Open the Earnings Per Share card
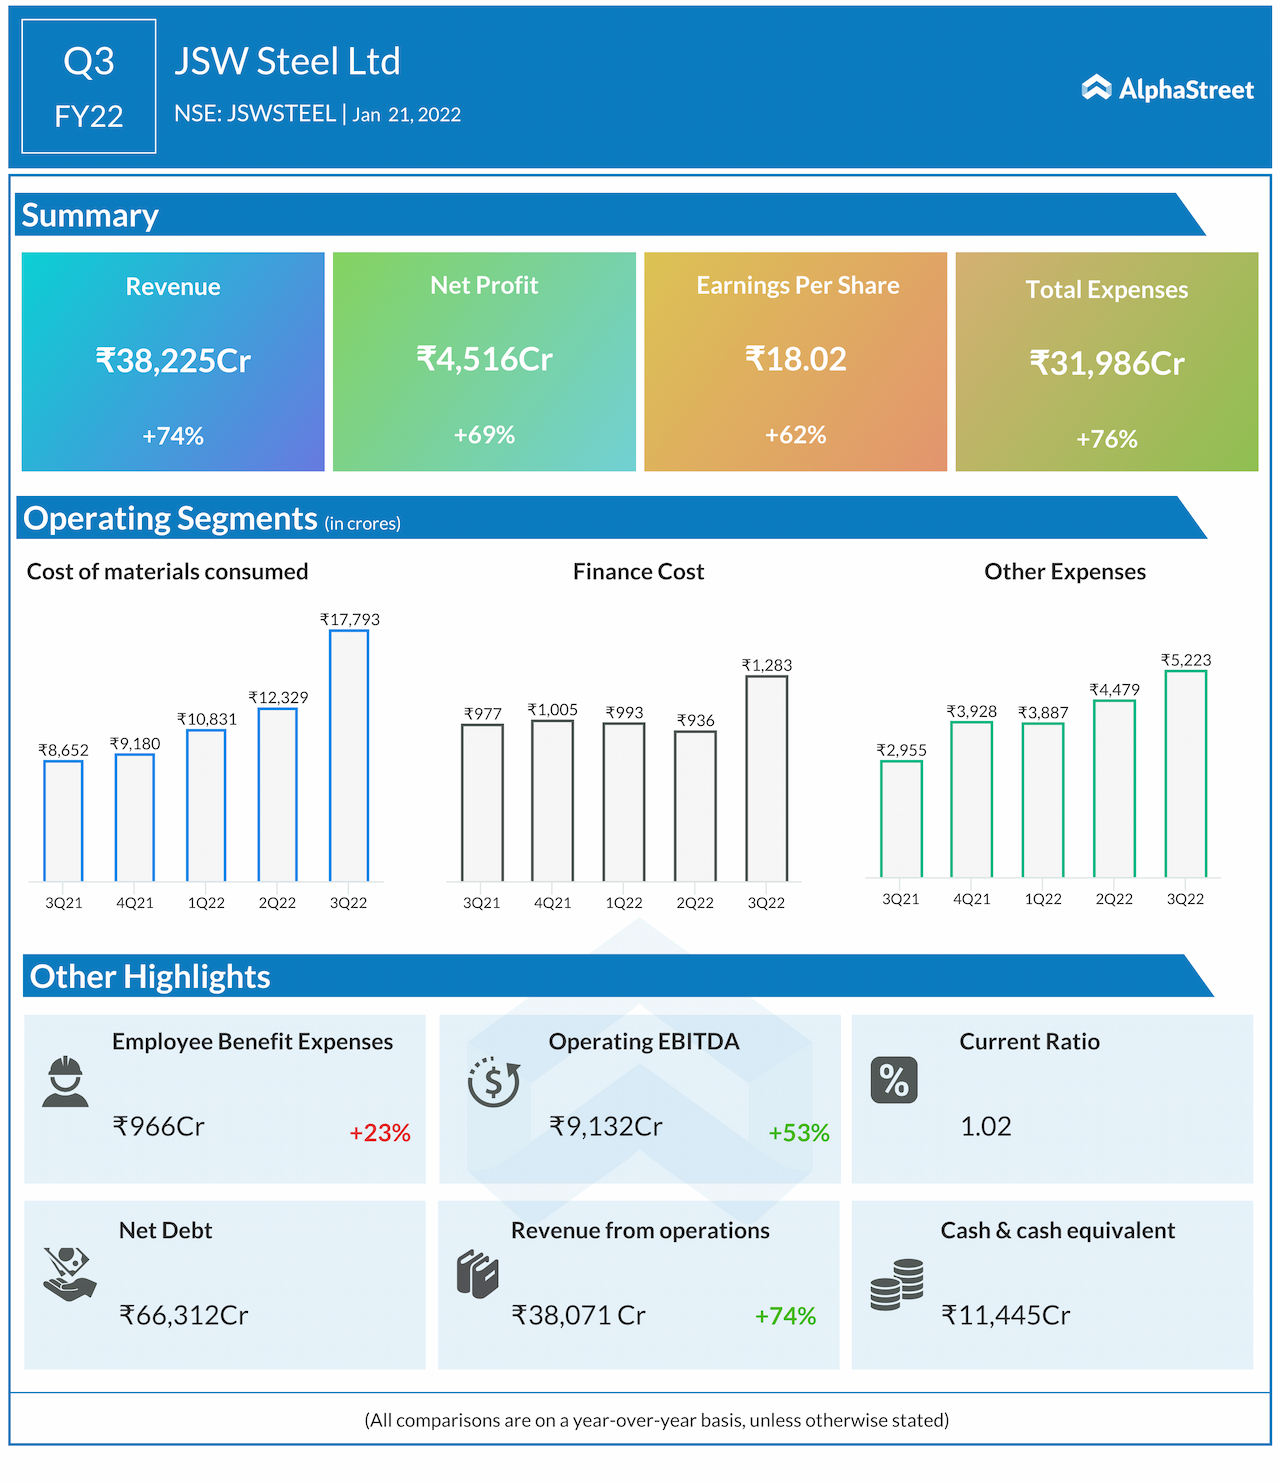The height and width of the screenshot is (1482, 1280). click(x=795, y=361)
